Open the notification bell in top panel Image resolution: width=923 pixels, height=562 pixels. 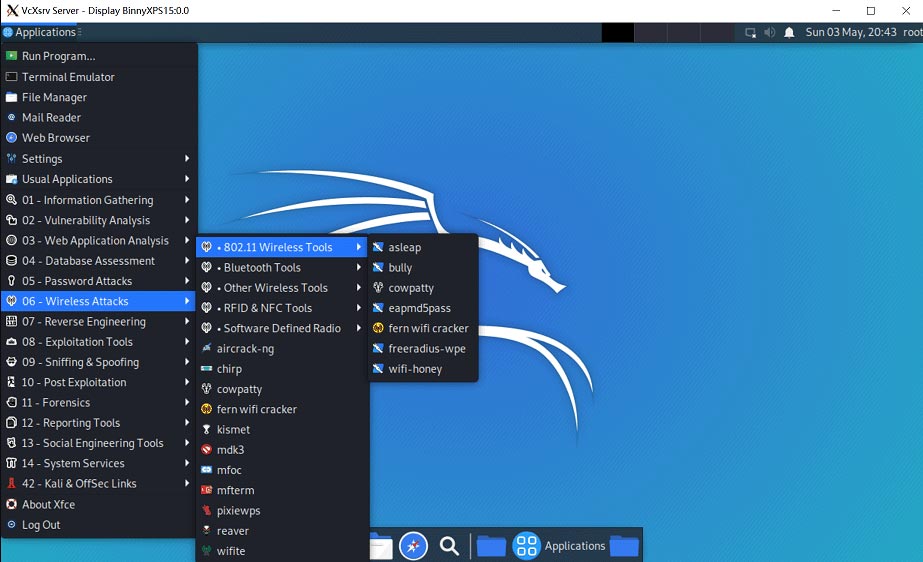coord(789,32)
